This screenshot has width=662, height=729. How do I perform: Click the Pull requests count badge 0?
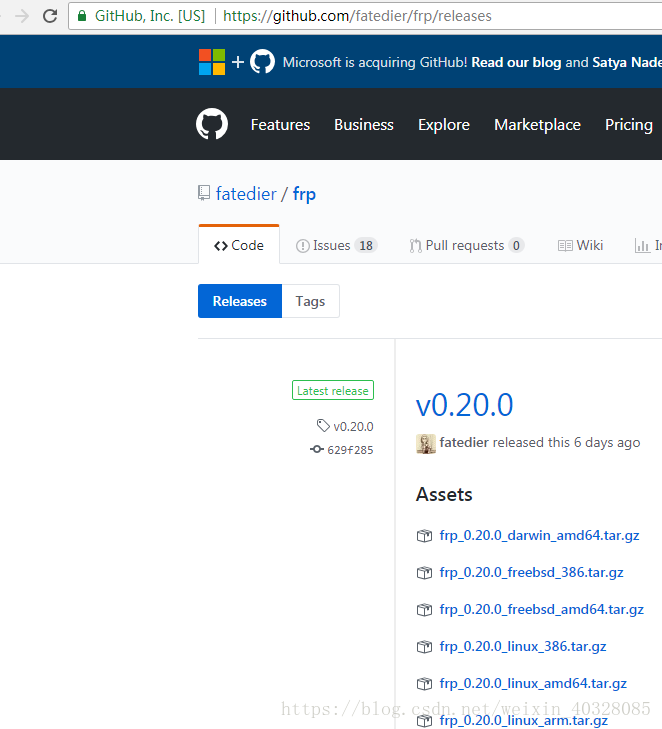[516, 245]
